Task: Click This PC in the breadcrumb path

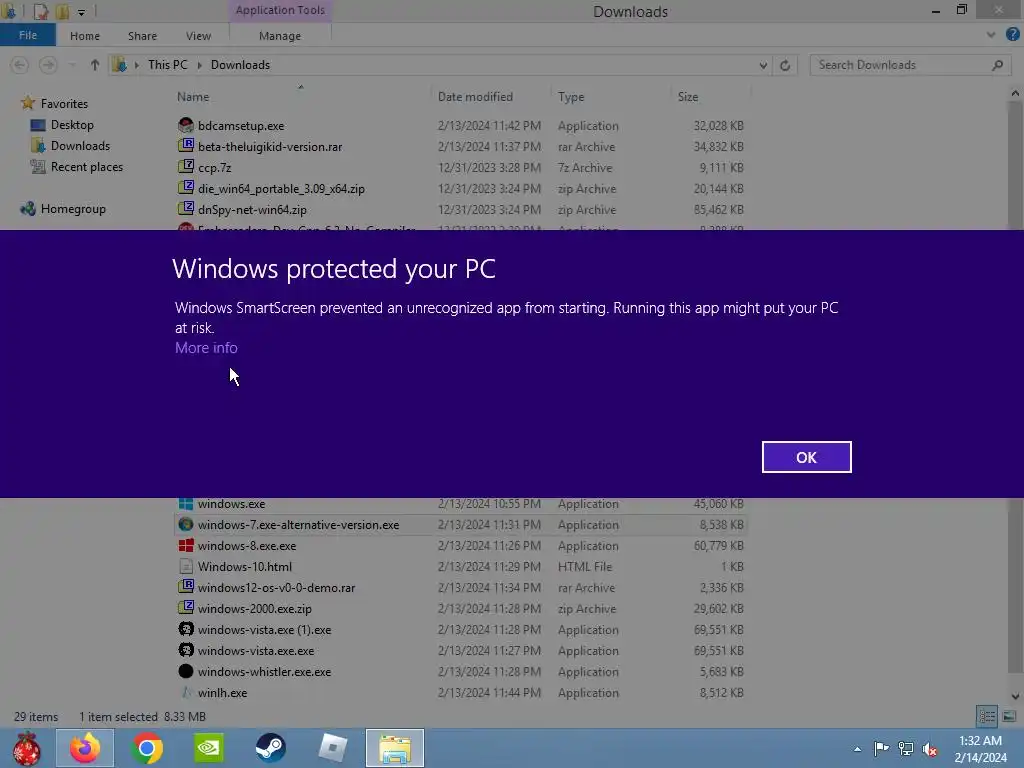Action: click(167, 65)
